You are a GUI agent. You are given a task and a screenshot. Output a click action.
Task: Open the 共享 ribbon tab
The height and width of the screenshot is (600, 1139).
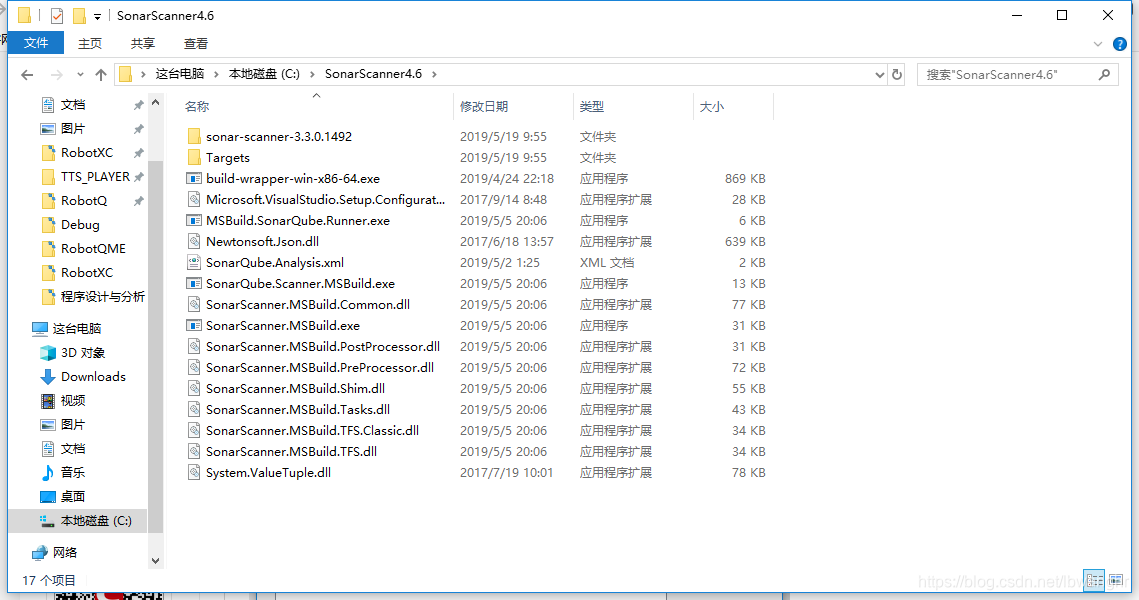(143, 44)
